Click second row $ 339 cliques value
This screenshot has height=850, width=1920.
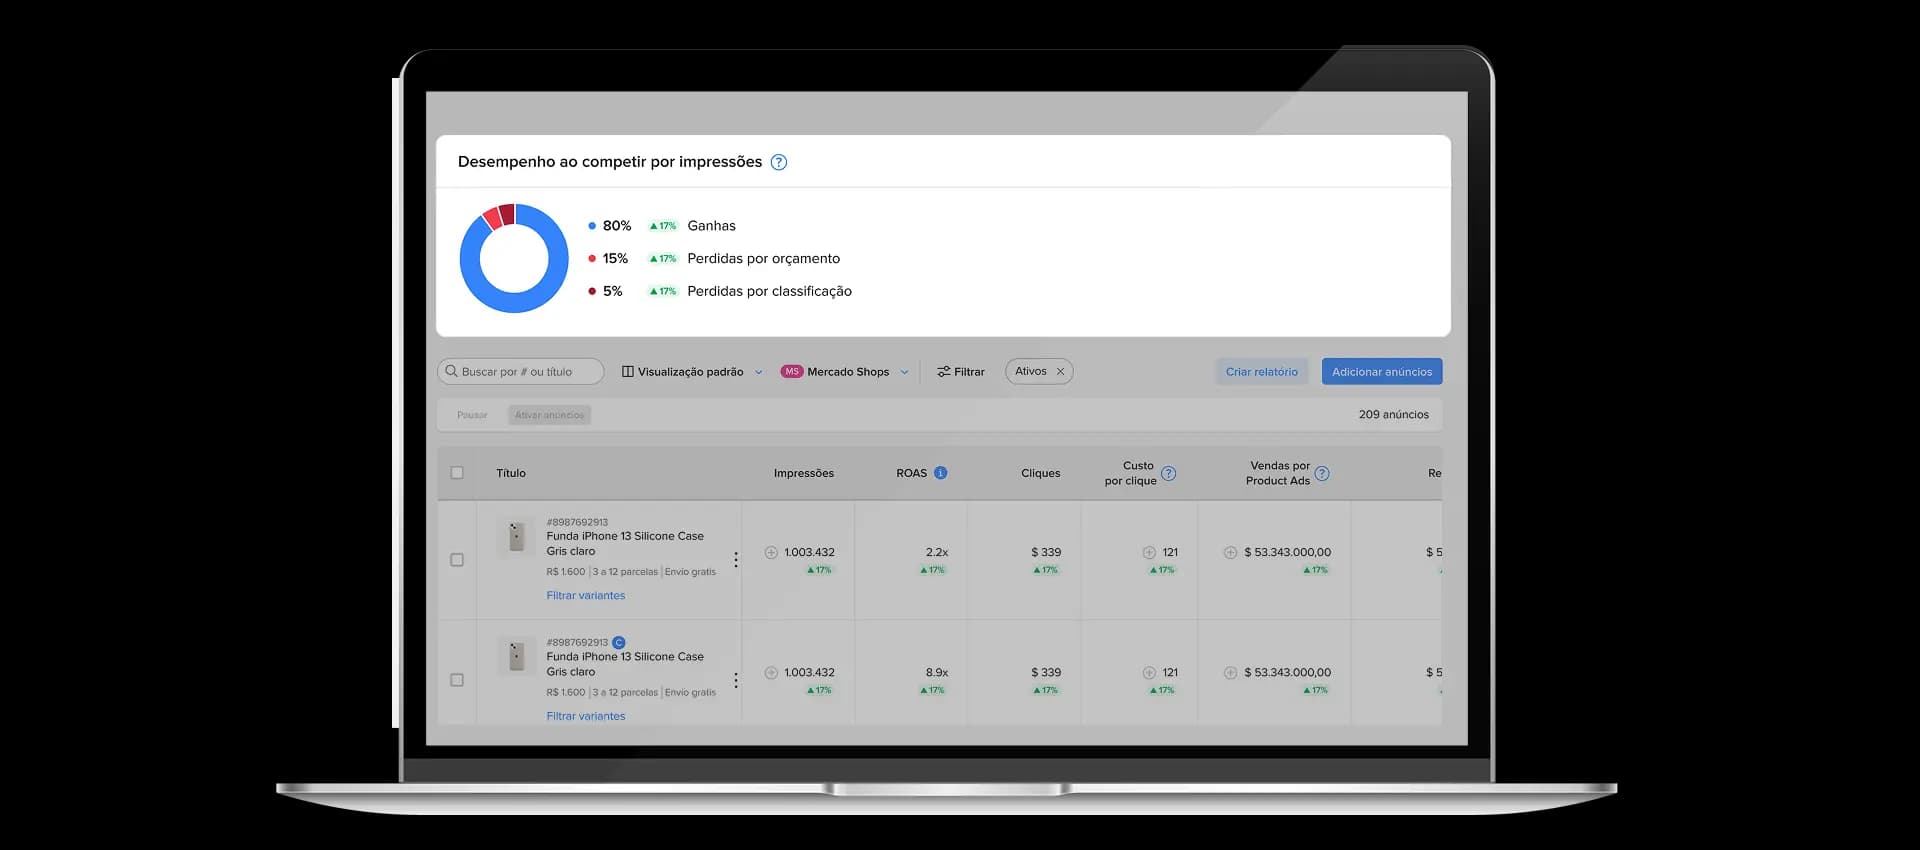pyautogui.click(x=1046, y=673)
